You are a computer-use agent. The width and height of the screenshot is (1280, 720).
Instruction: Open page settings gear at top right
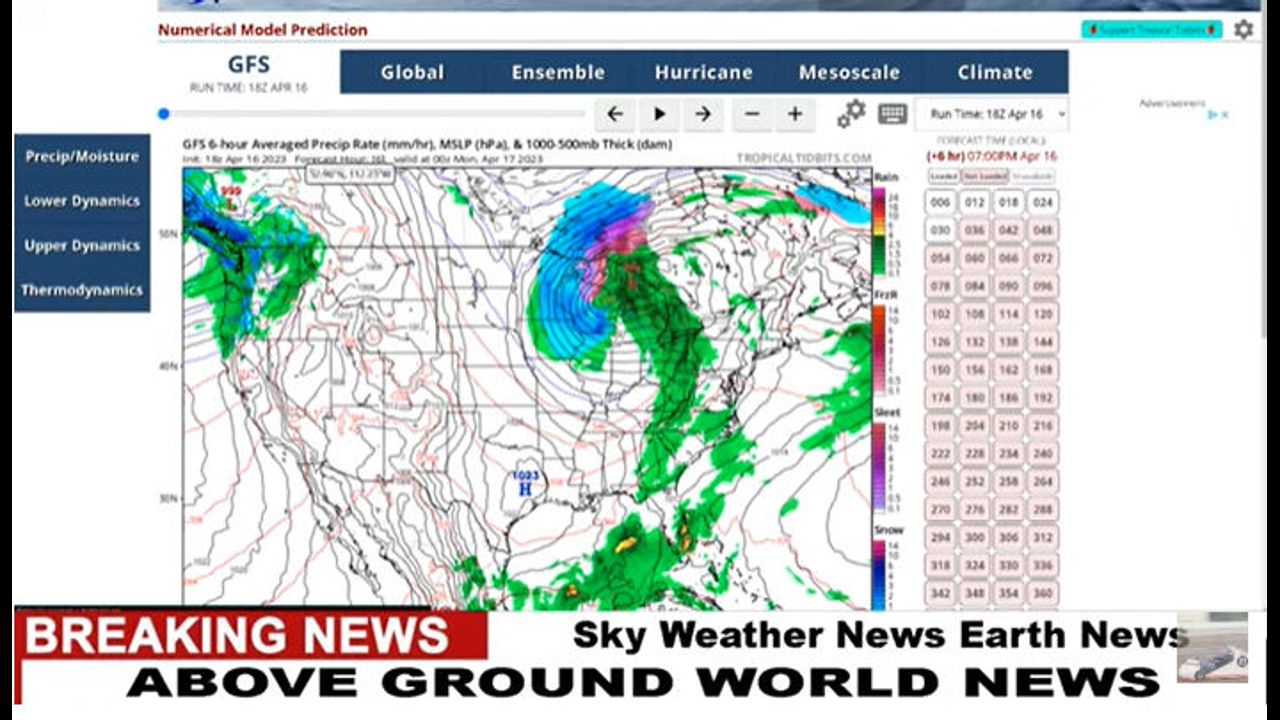click(x=1243, y=29)
